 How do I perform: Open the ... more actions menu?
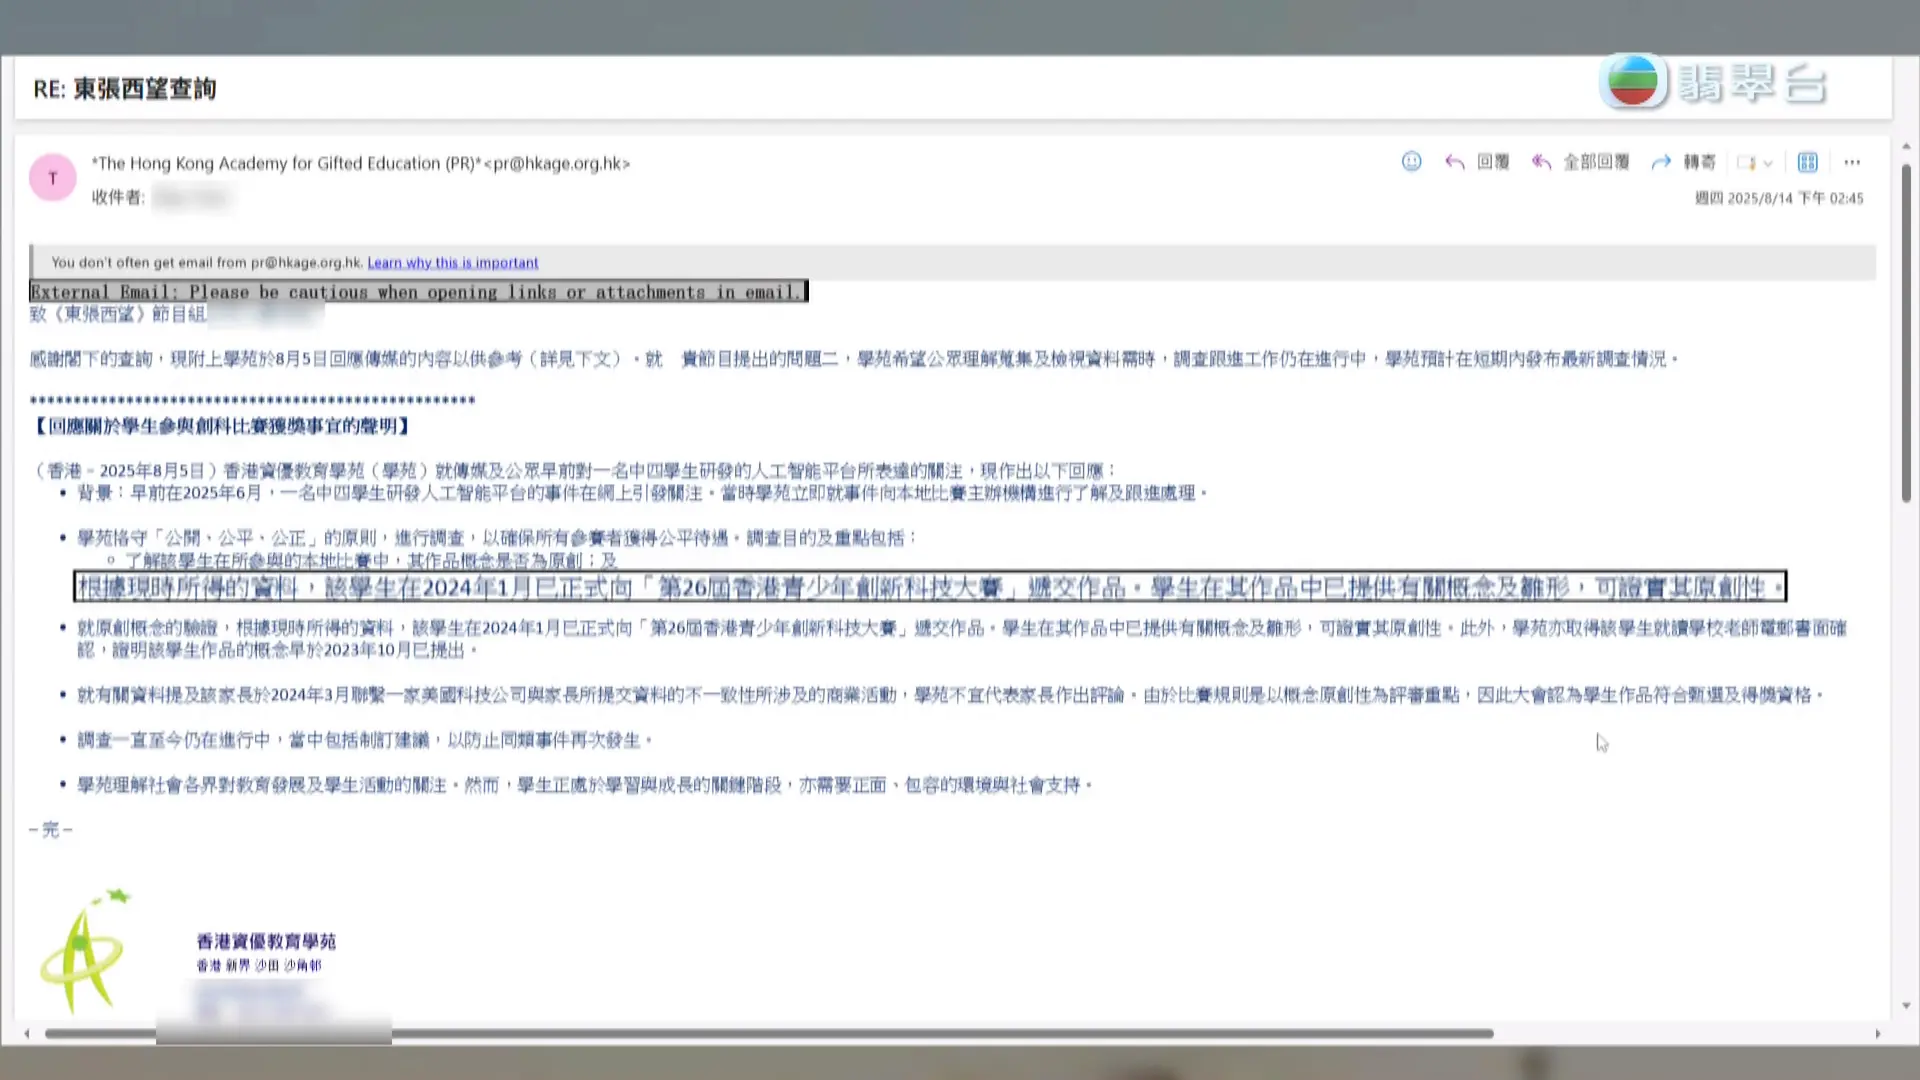[1853, 162]
